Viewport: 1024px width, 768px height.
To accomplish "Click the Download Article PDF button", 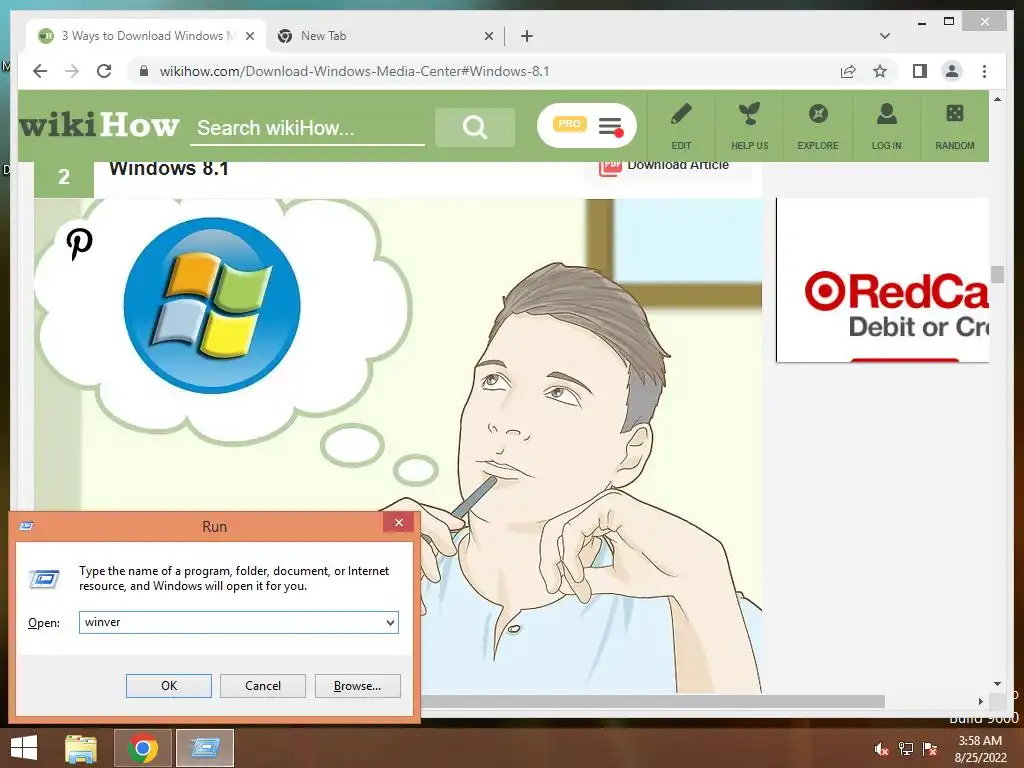I will [664, 165].
